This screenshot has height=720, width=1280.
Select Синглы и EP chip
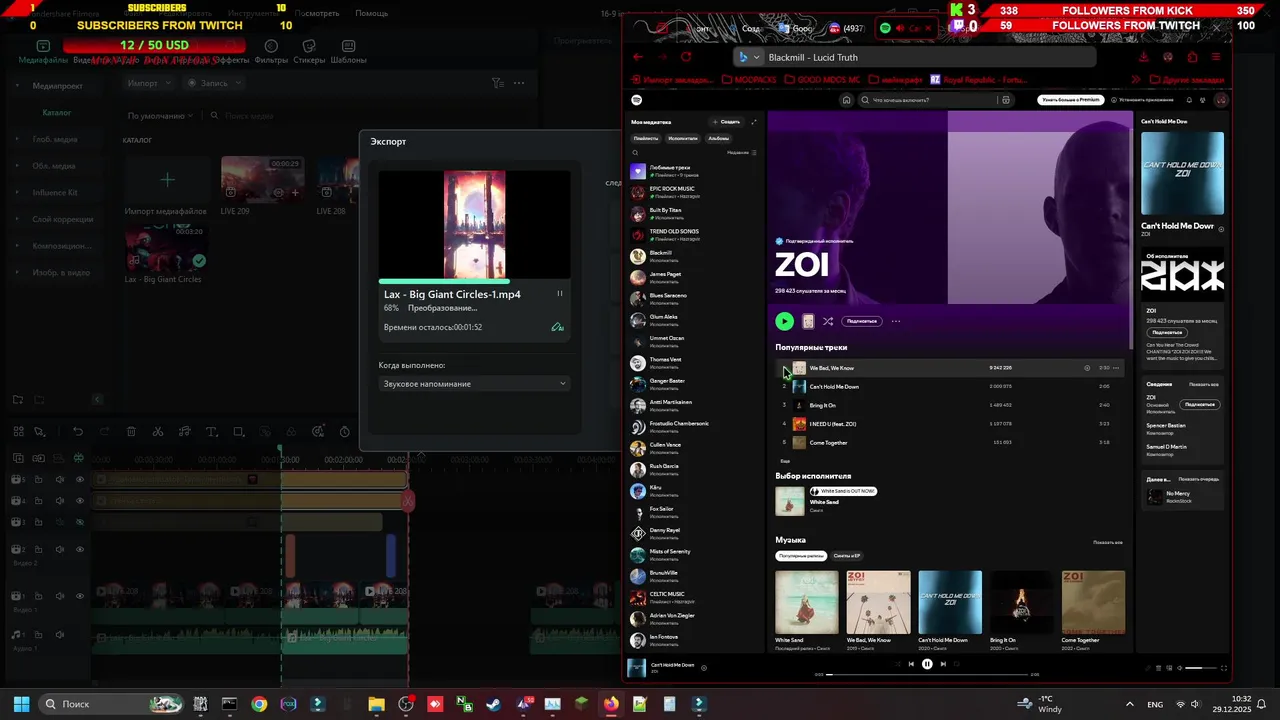[x=847, y=556]
